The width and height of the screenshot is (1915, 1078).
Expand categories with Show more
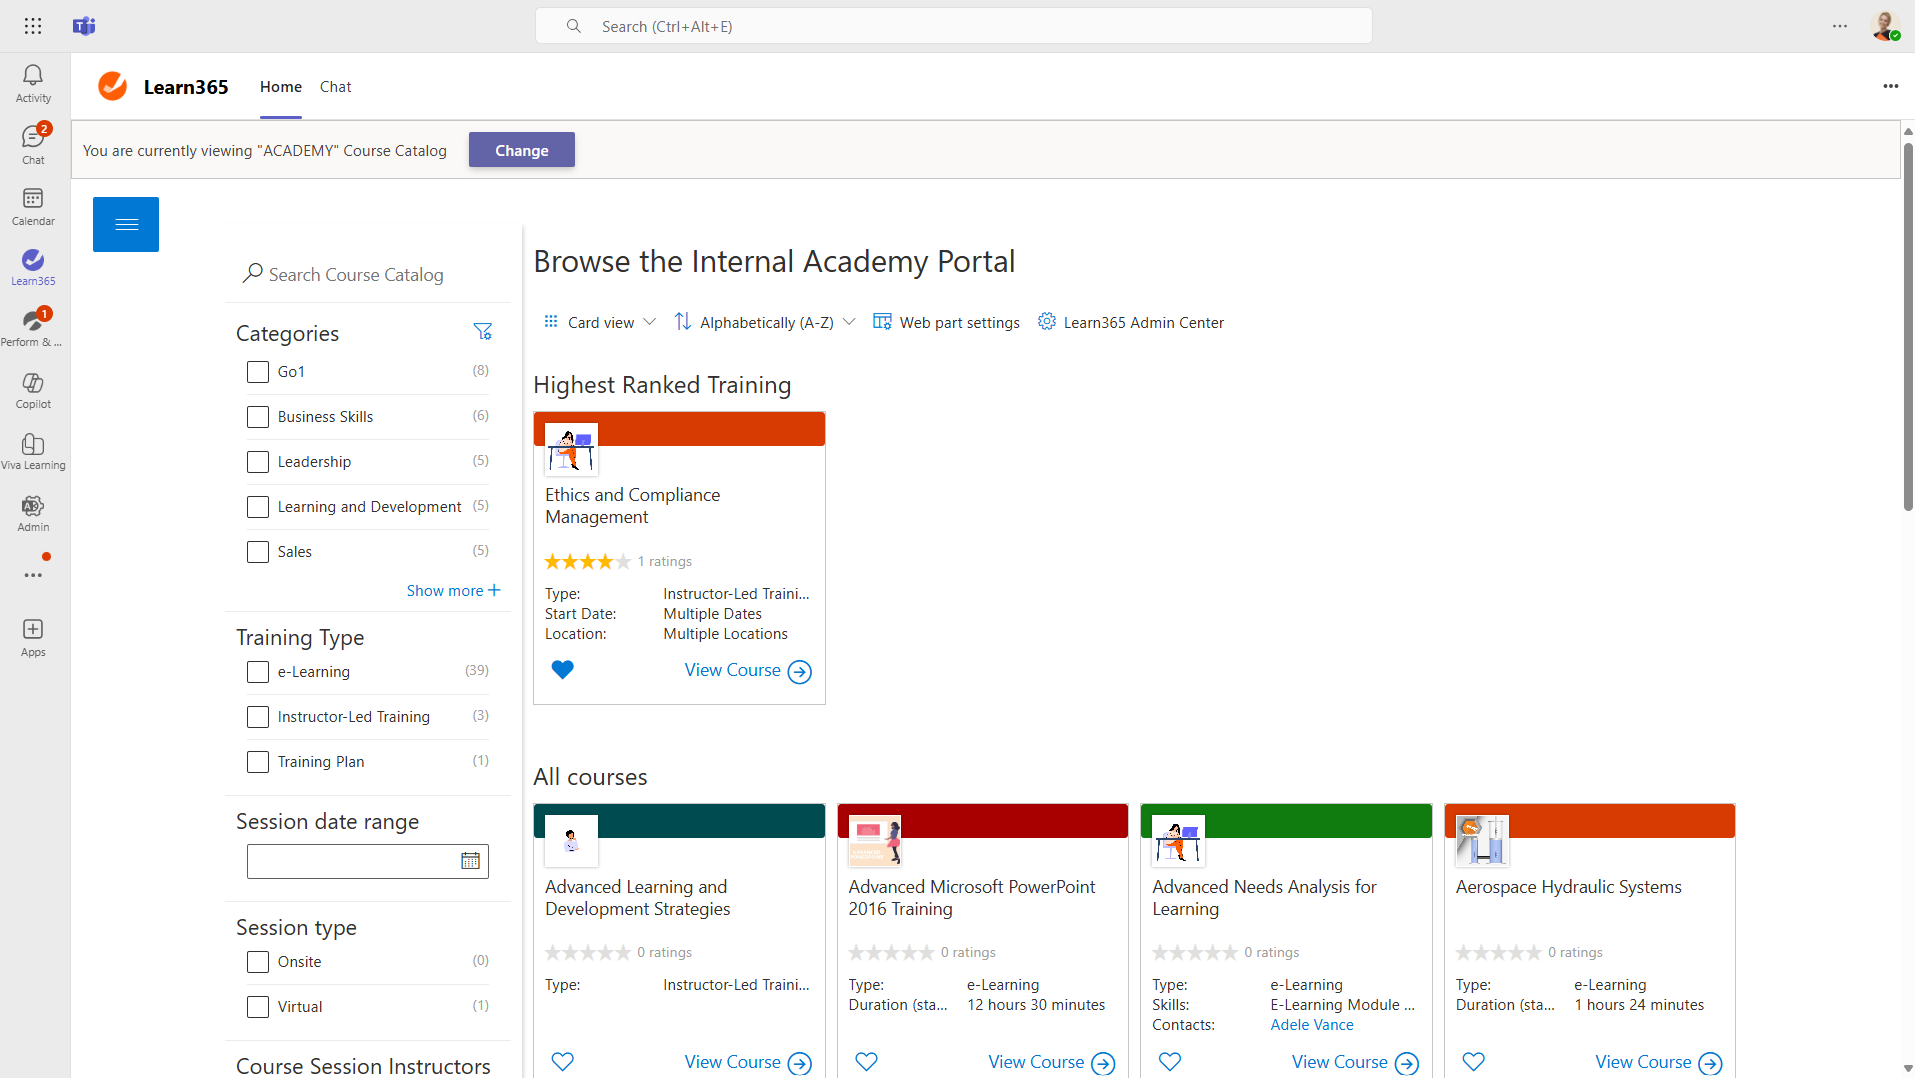tap(453, 591)
